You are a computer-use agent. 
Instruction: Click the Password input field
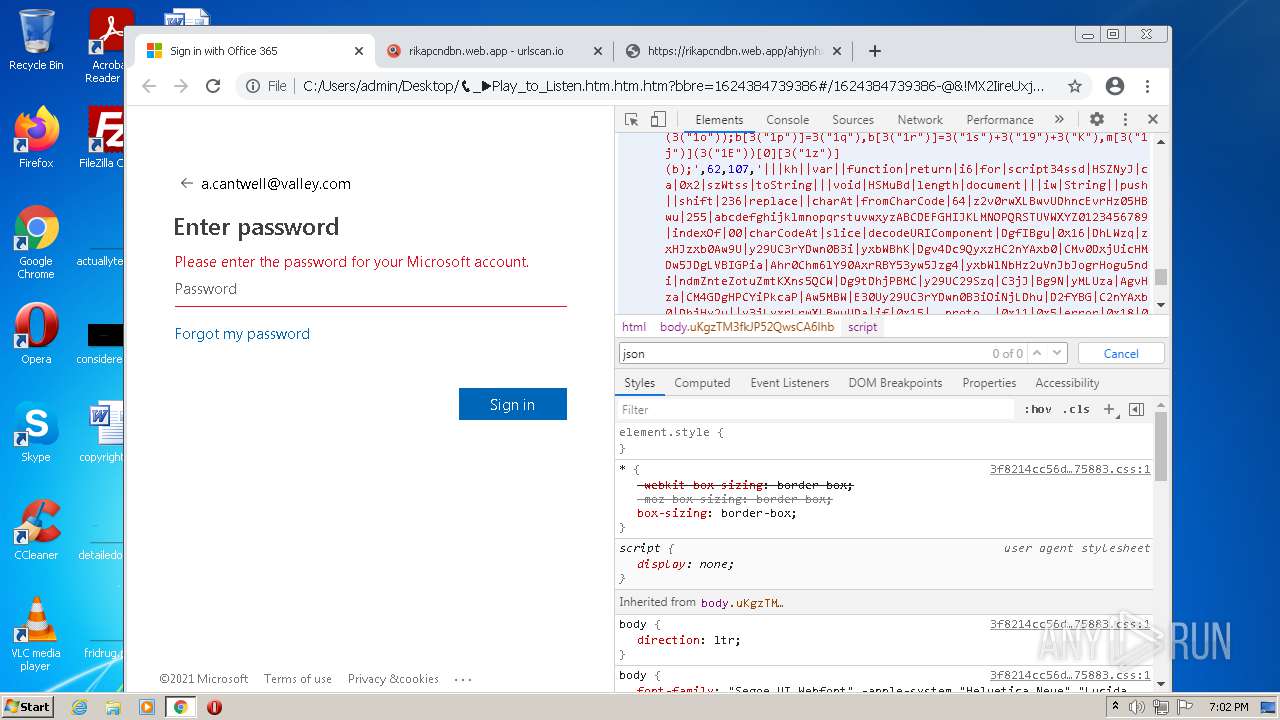pyautogui.click(x=370, y=289)
